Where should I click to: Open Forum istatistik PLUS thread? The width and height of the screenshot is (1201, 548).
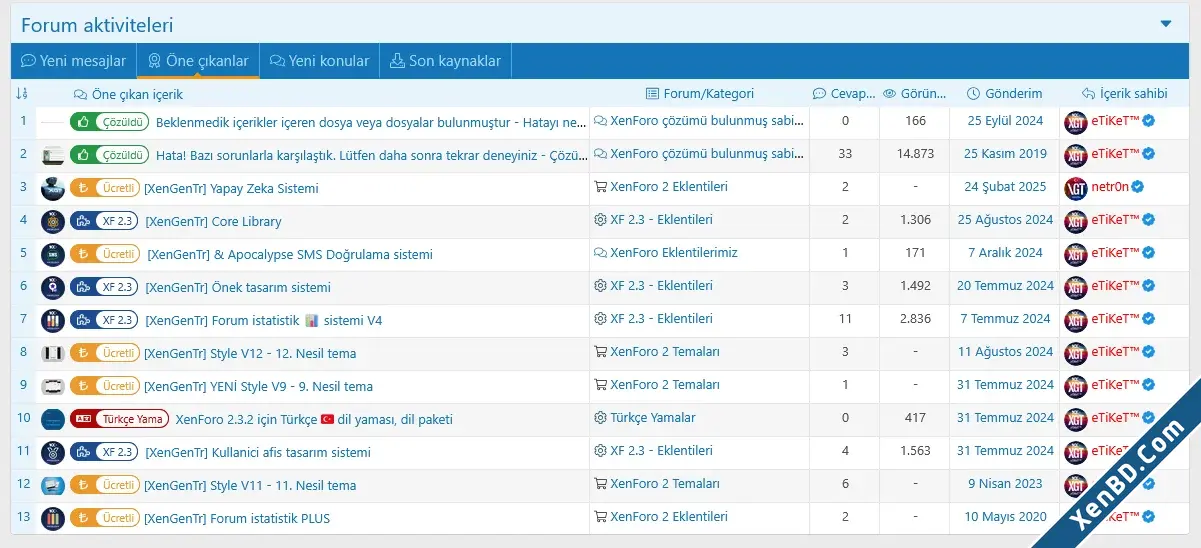237,518
